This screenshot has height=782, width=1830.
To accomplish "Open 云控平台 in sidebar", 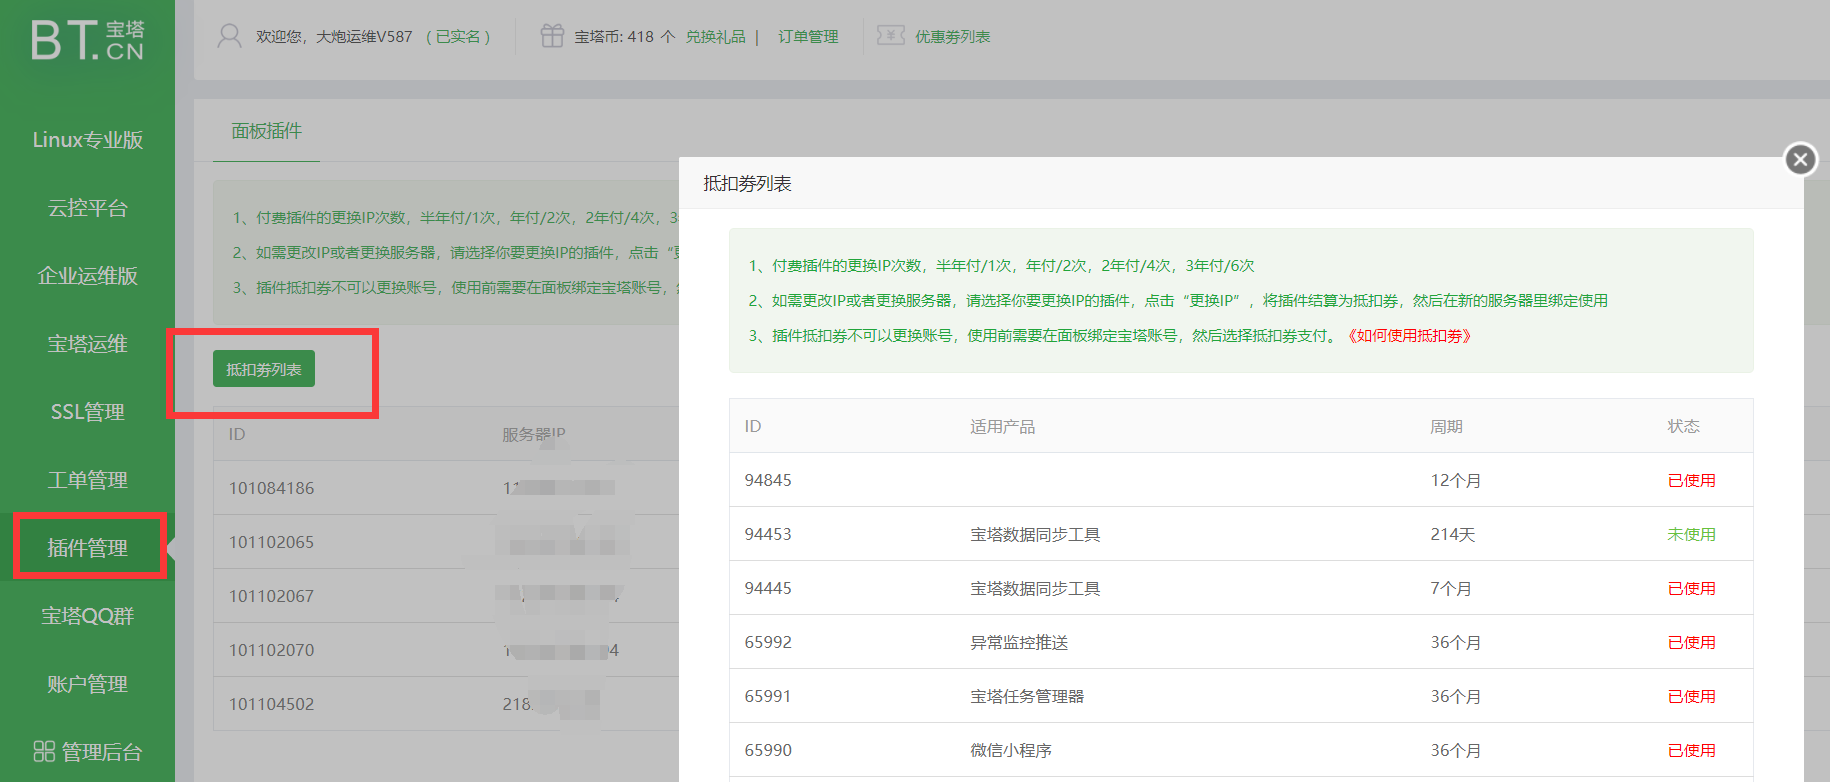I will tap(88, 208).
